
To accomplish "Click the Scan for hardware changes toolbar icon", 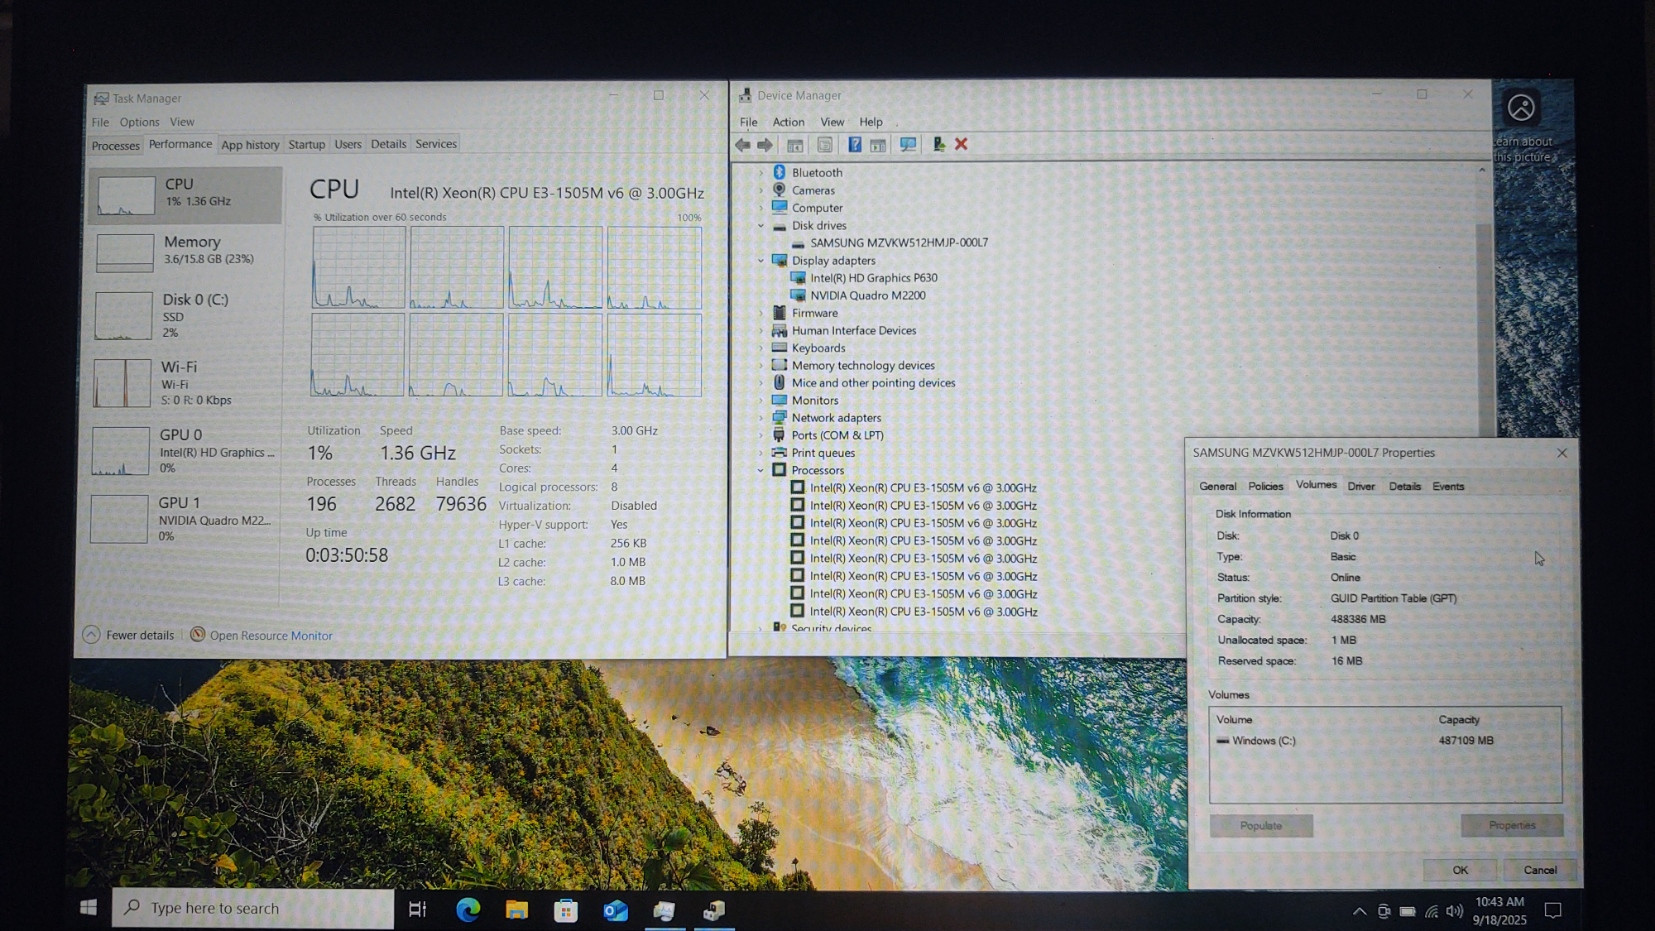I will click(907, 145).
